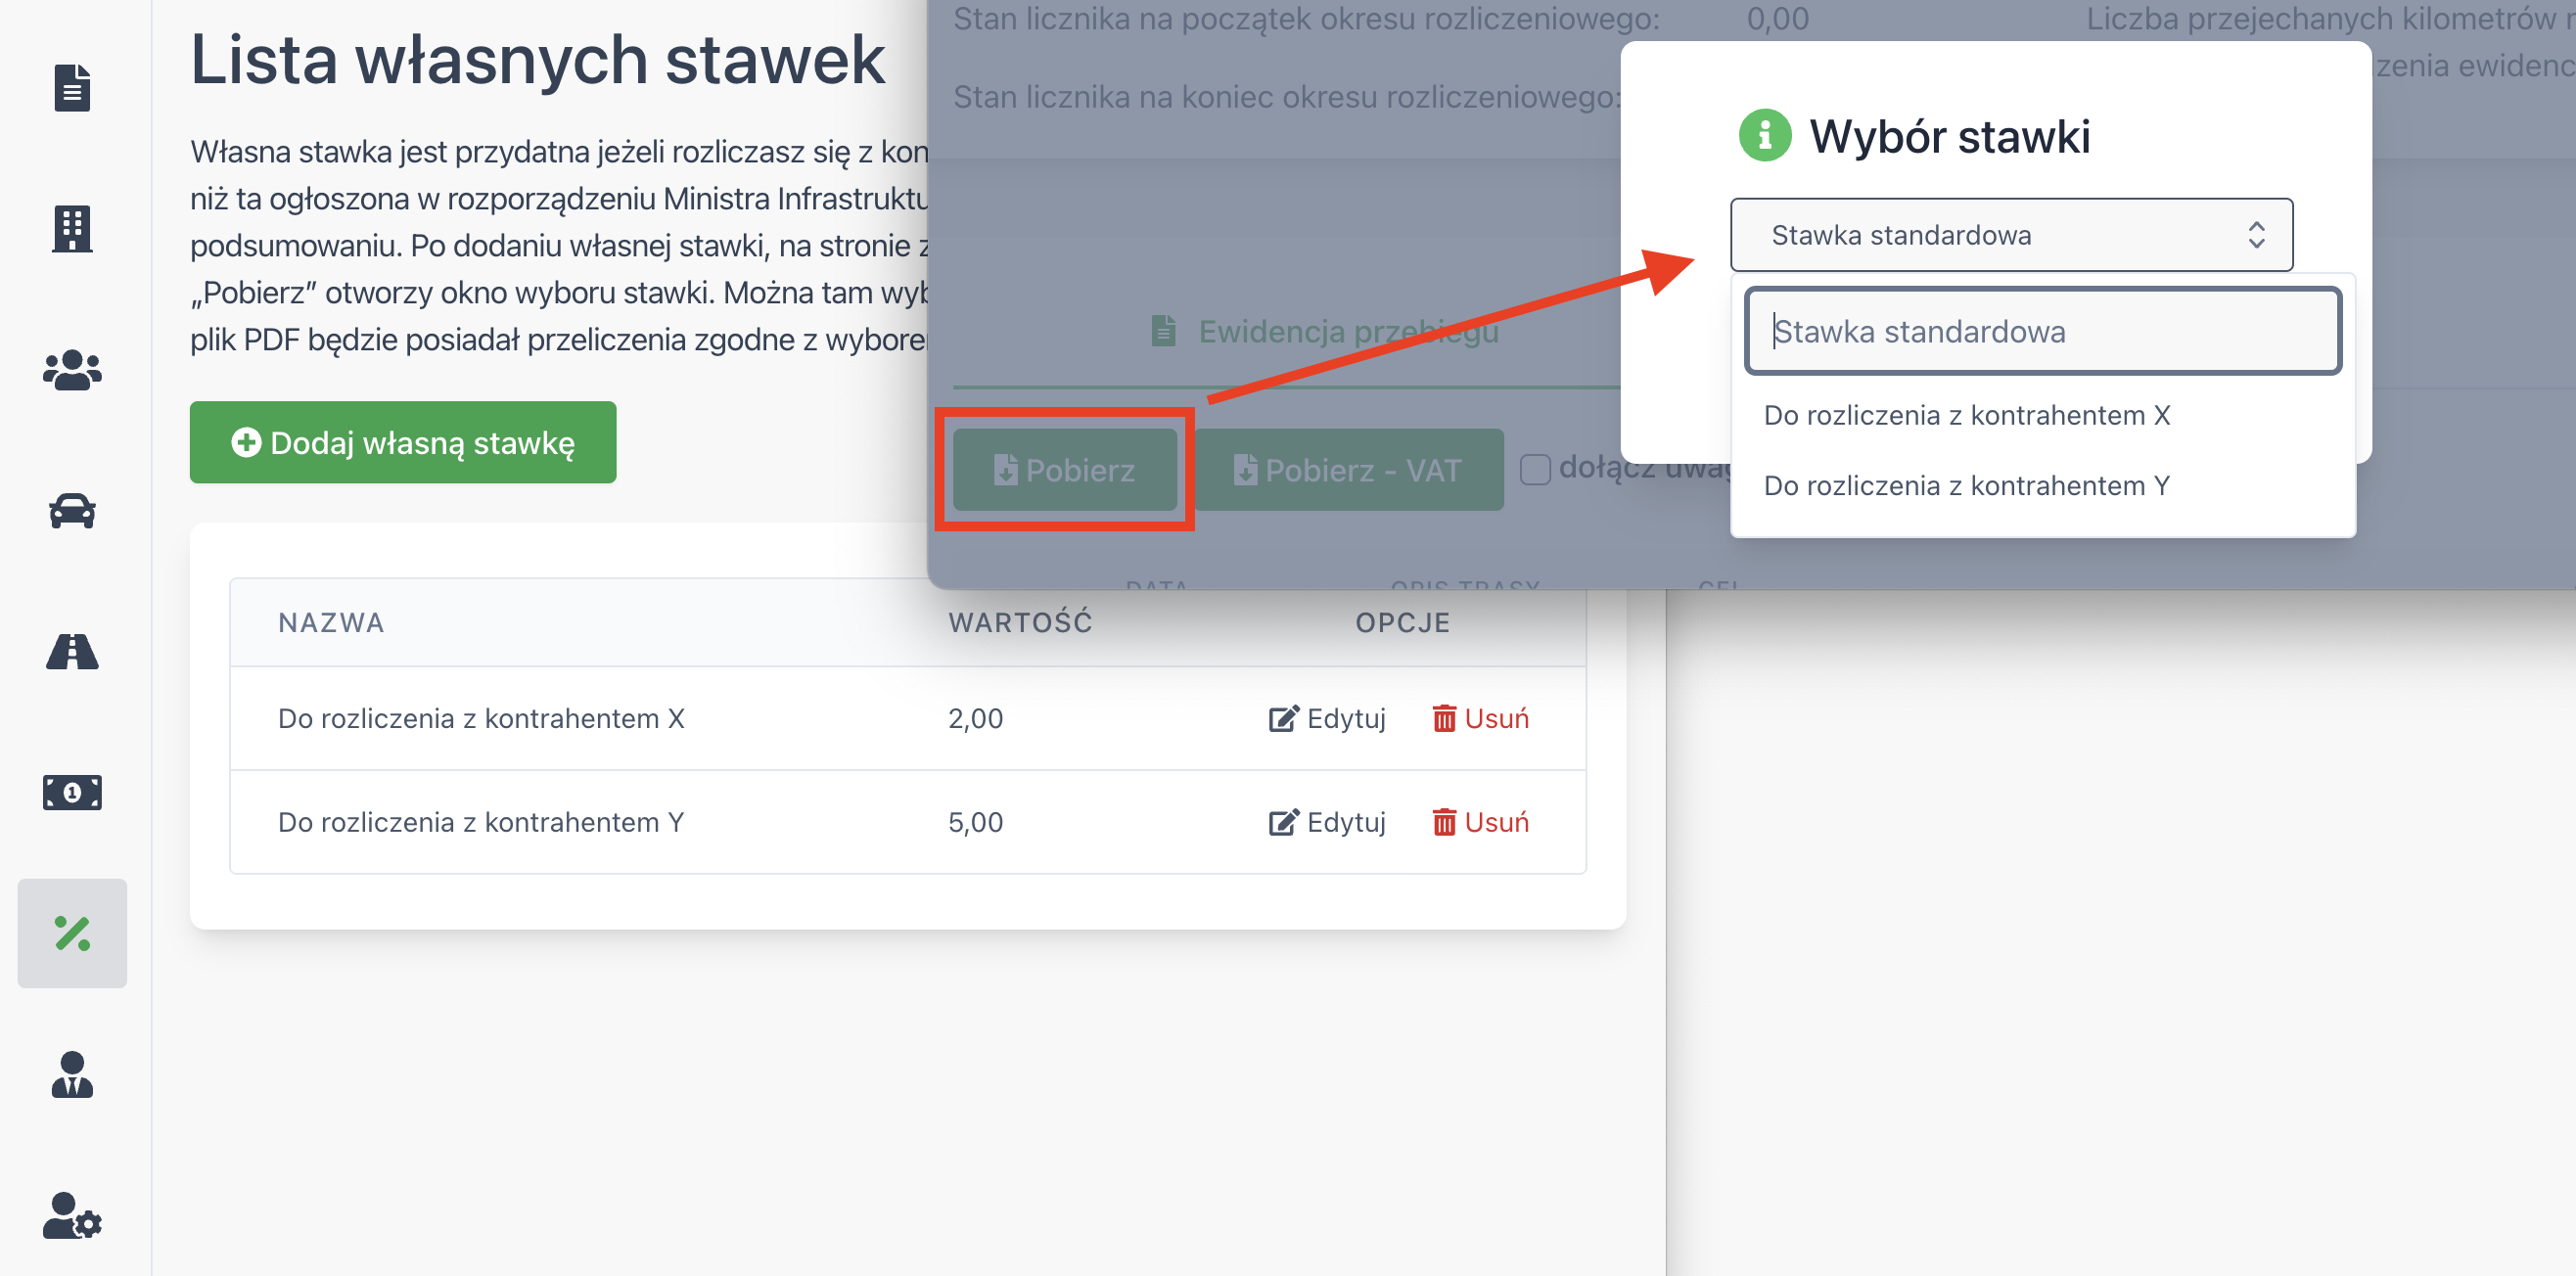
Task: Click trash icon for kontrahentem X row
Action: coord(1444,718)
